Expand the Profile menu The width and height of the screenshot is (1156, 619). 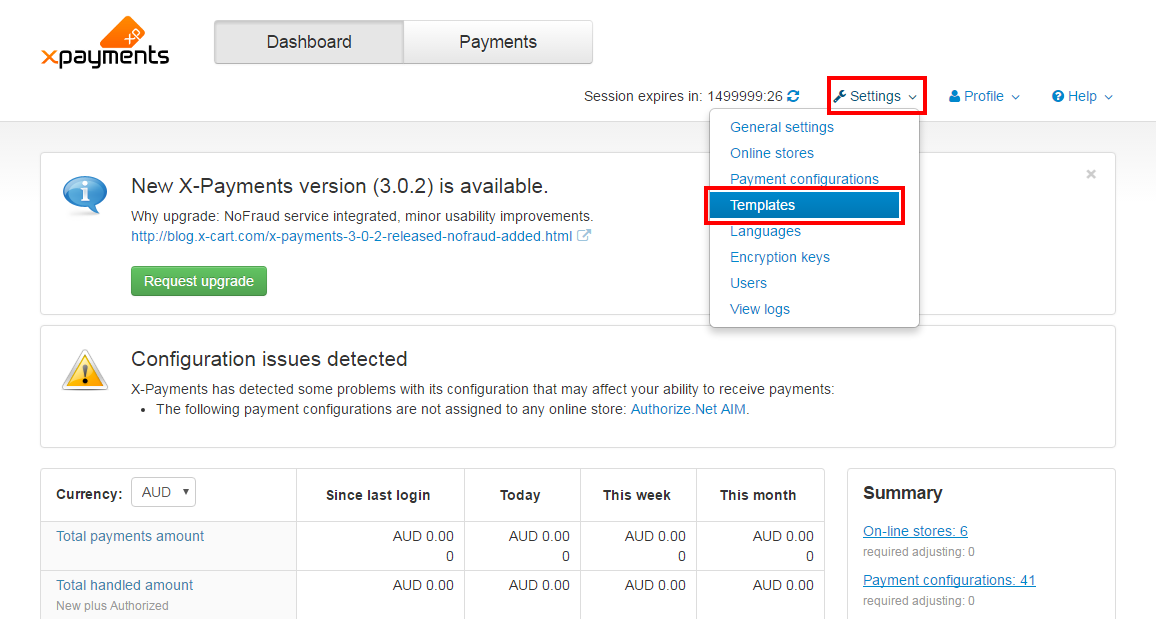pyautogui.click(x=984, y=97)
